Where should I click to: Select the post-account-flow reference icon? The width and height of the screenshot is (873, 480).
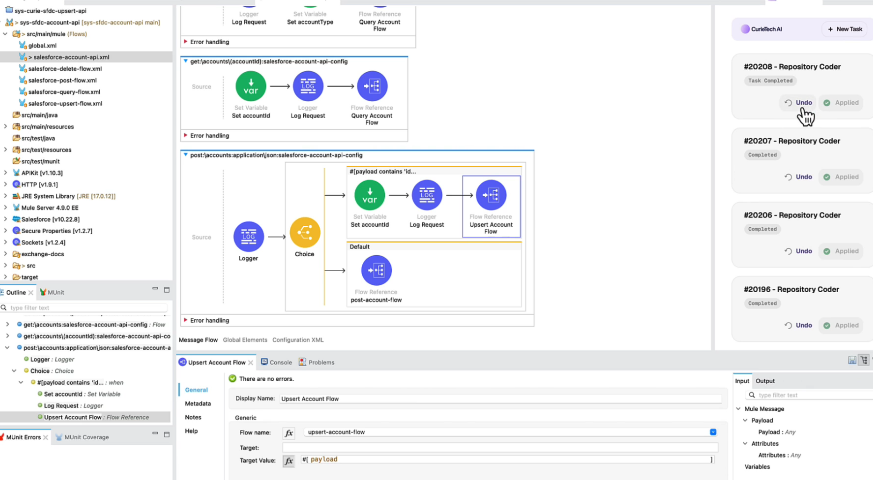[376, 271]
